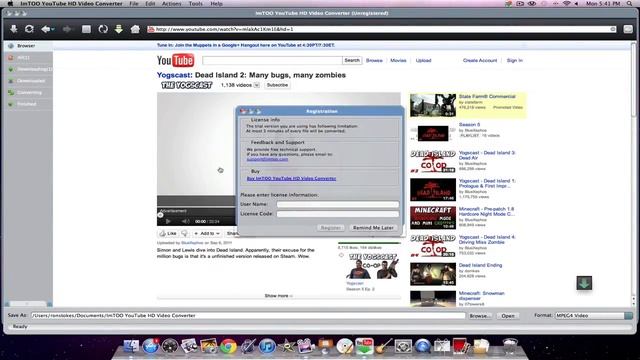Open the Buy ImTOO YouTube HD Video Converter link
The image size is (640, 360).
coord(291,178)
